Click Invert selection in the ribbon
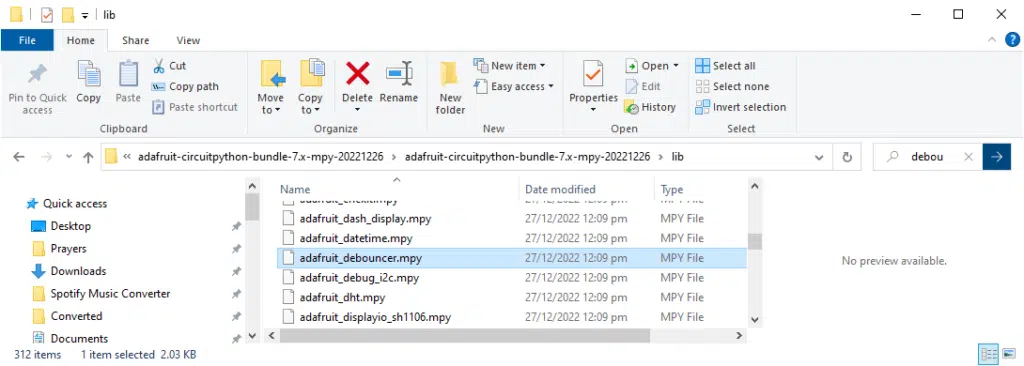 point(741,107)
